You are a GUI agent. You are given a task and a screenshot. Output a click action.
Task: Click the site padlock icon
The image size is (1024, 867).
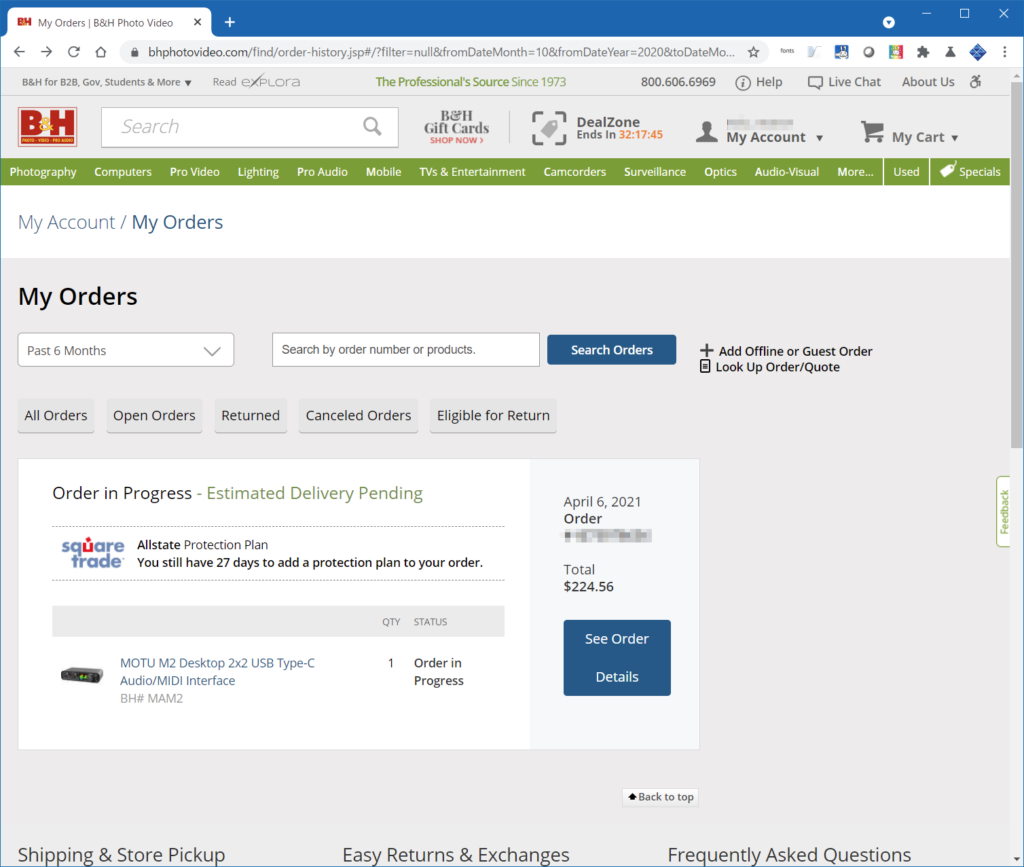[x=135, y=52]
